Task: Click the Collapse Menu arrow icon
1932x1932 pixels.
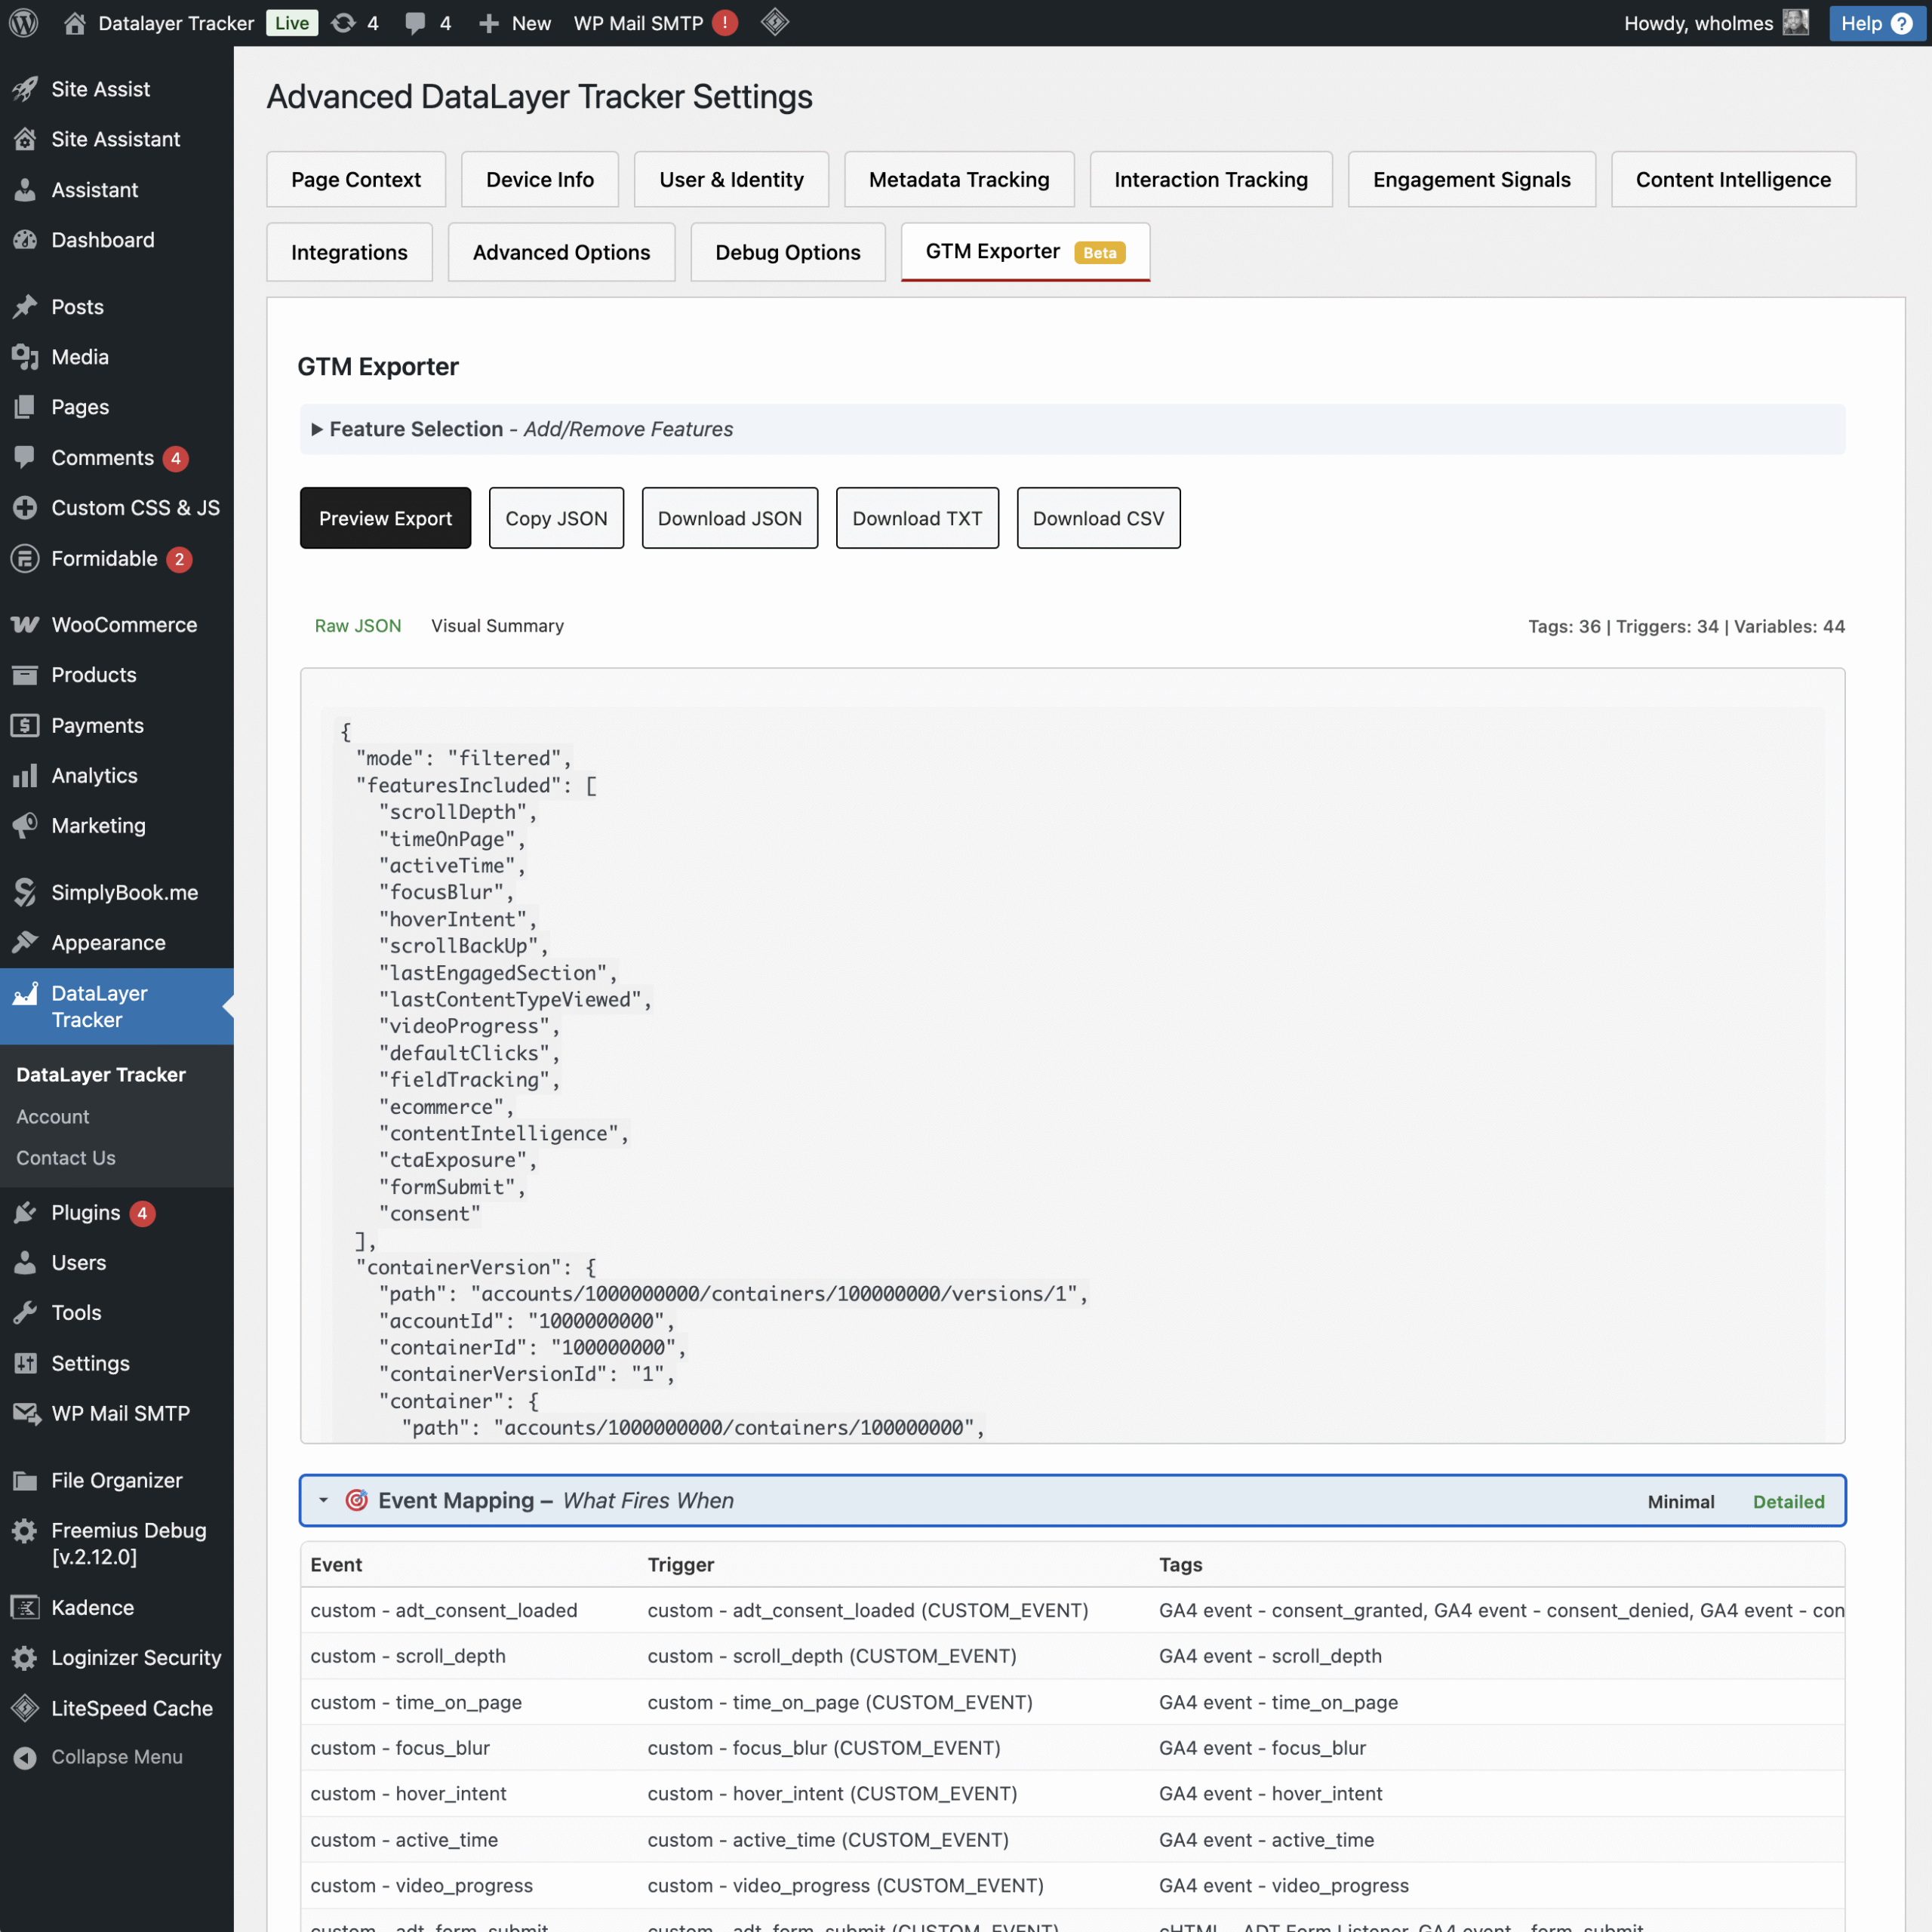Action: click(25, 1758)
